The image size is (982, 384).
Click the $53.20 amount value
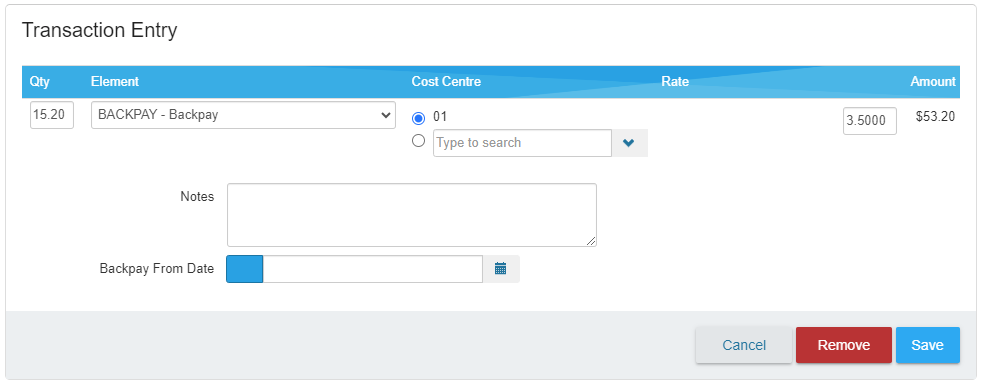coord(935,117)
